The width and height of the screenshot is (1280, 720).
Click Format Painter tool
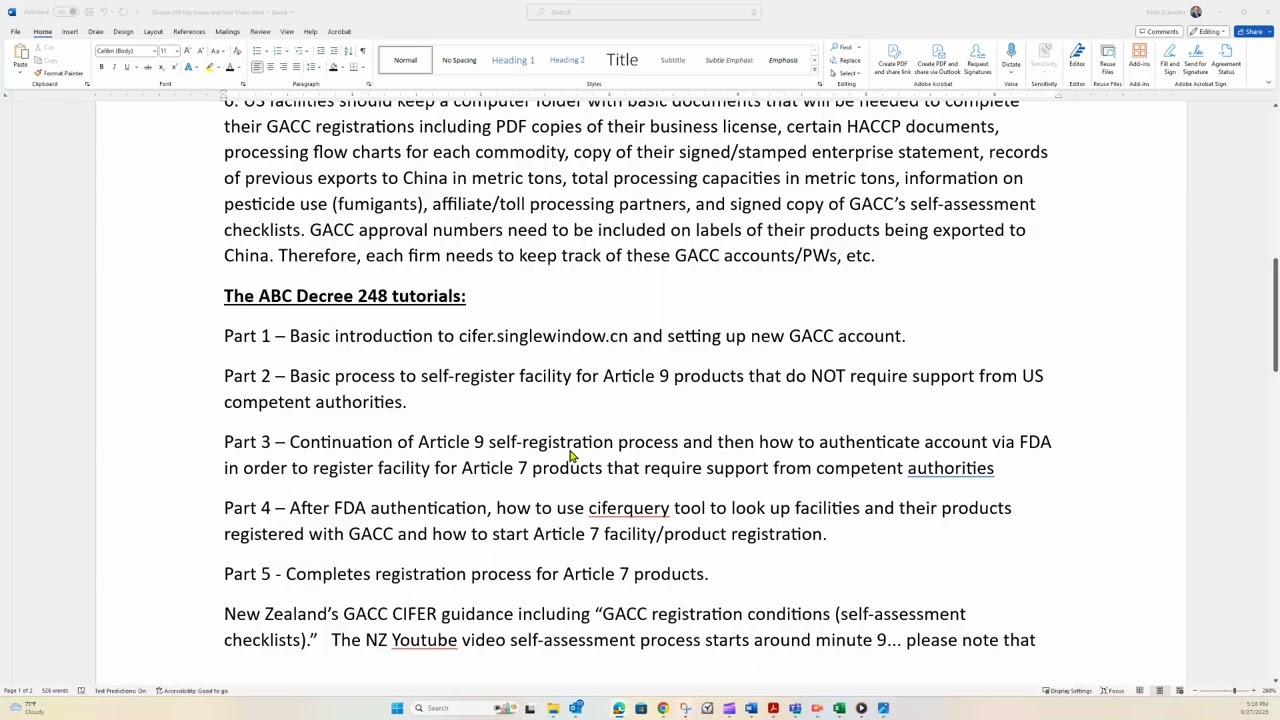point(58,73)
